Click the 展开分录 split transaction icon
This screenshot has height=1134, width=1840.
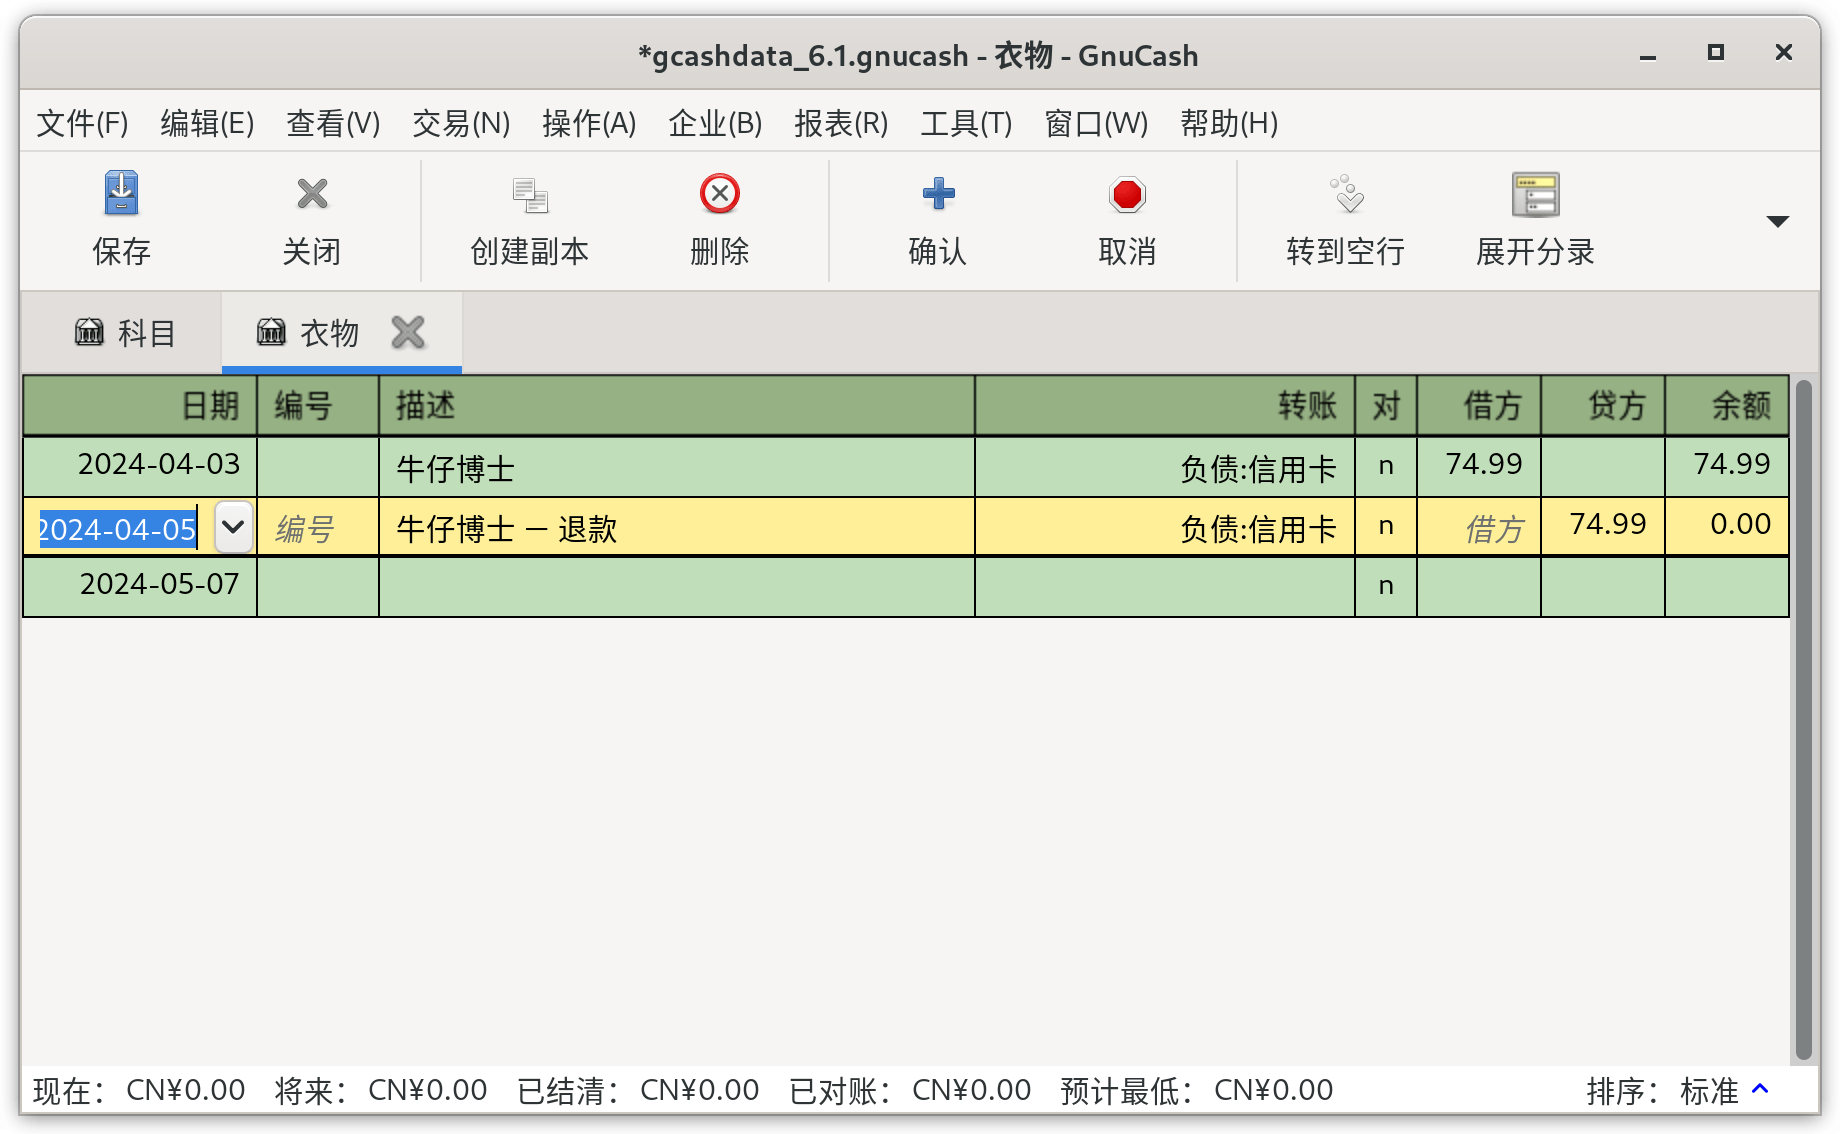click(x=1535, y=194)
